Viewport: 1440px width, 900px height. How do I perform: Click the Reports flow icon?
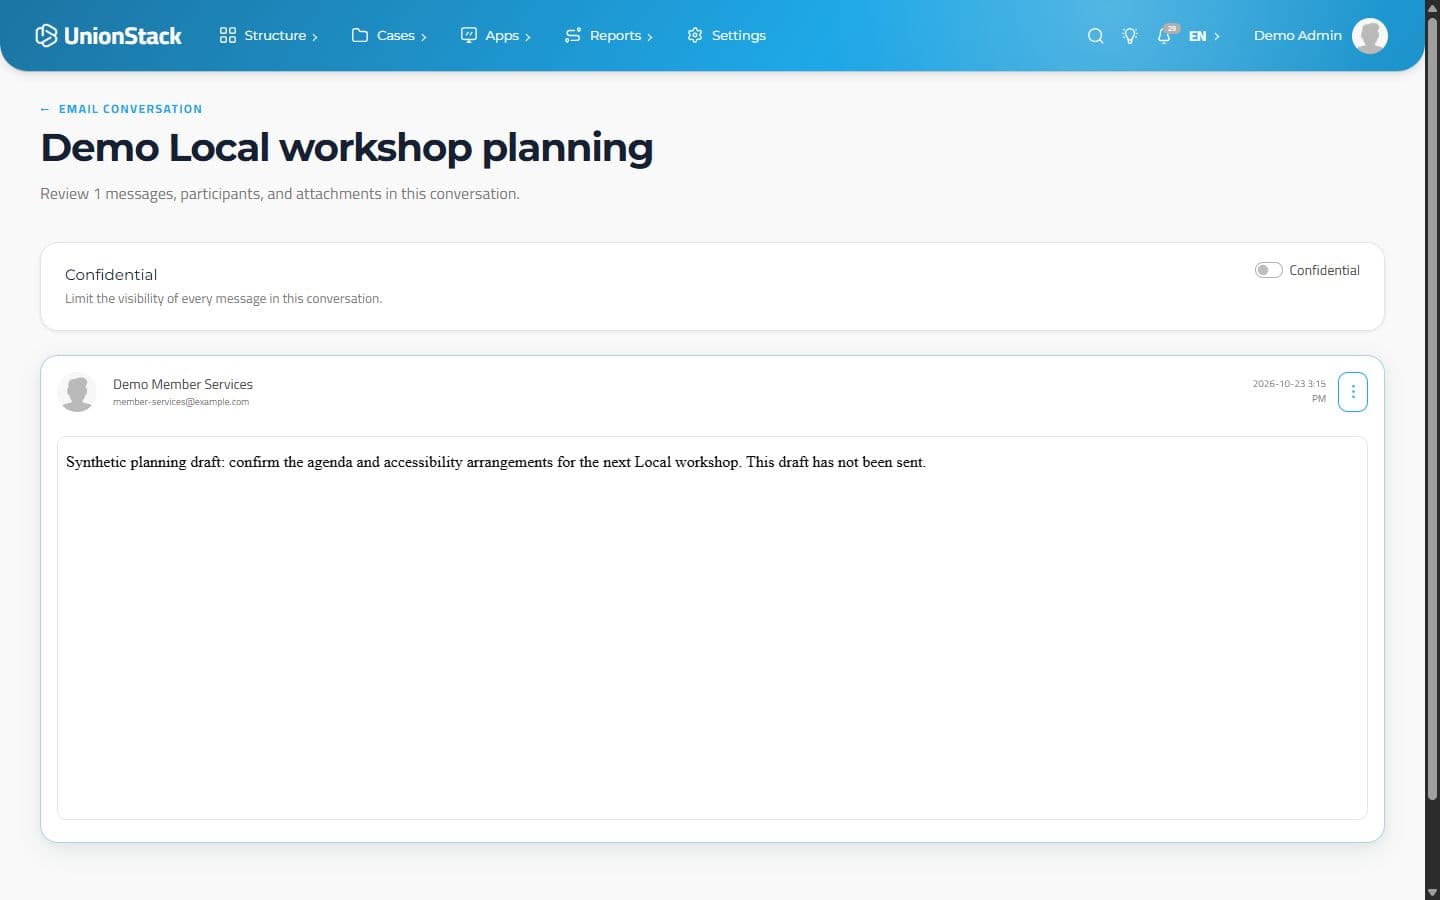573,36
